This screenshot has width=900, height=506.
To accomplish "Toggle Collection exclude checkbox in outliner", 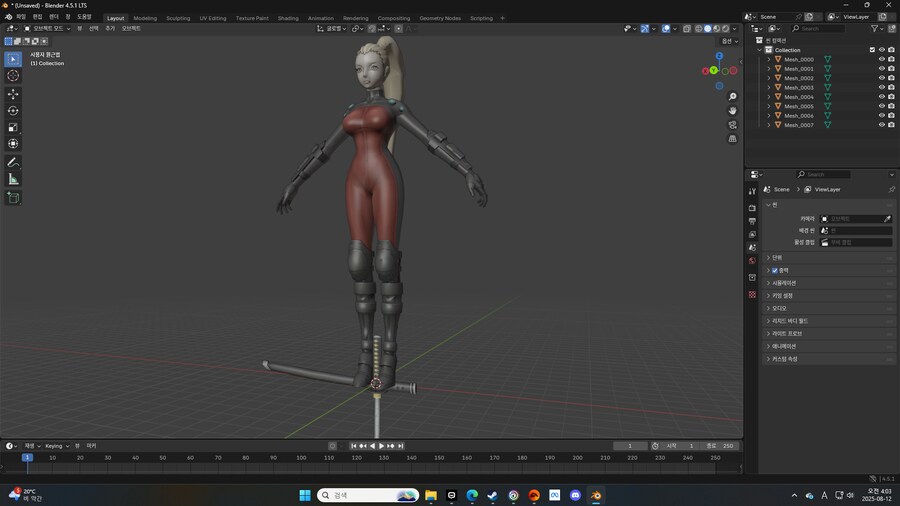I will coord(872,50).
